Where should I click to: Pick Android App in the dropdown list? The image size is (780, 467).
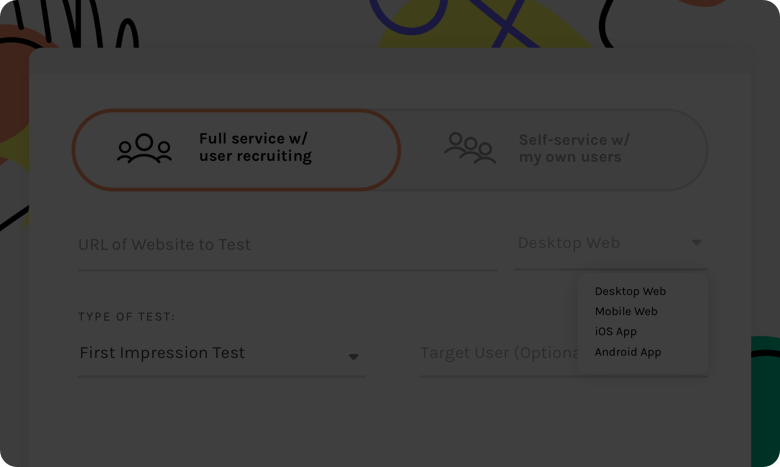click(x=628, y=352)
